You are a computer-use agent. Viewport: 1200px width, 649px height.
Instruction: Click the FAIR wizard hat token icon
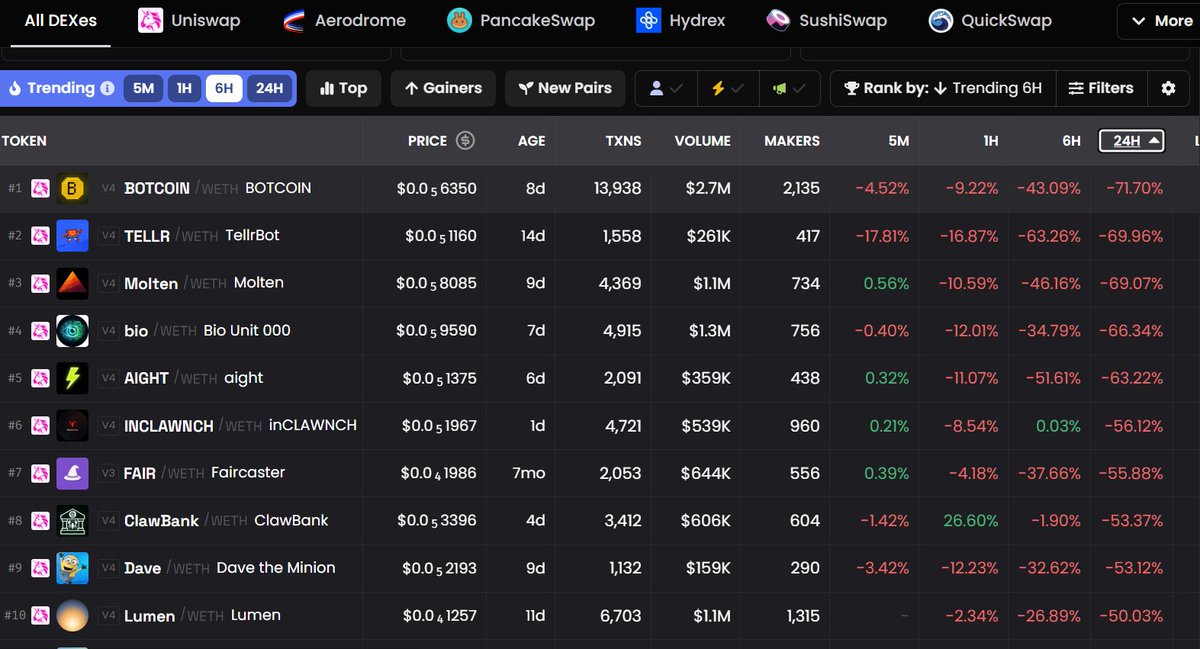(x=72, y=473)
